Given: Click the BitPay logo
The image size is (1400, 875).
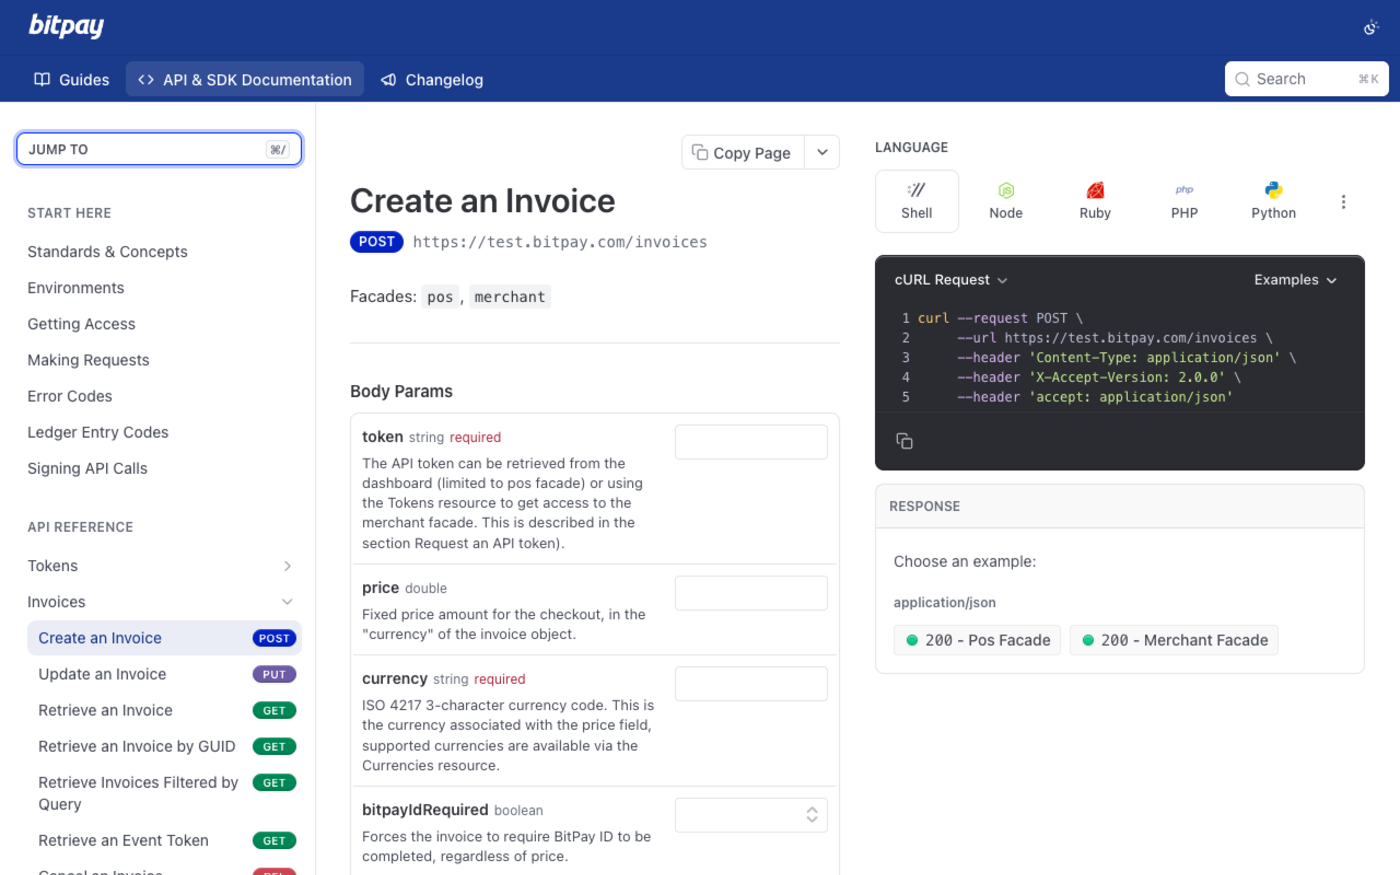Looking at the screenshot, I should (66, 25).
